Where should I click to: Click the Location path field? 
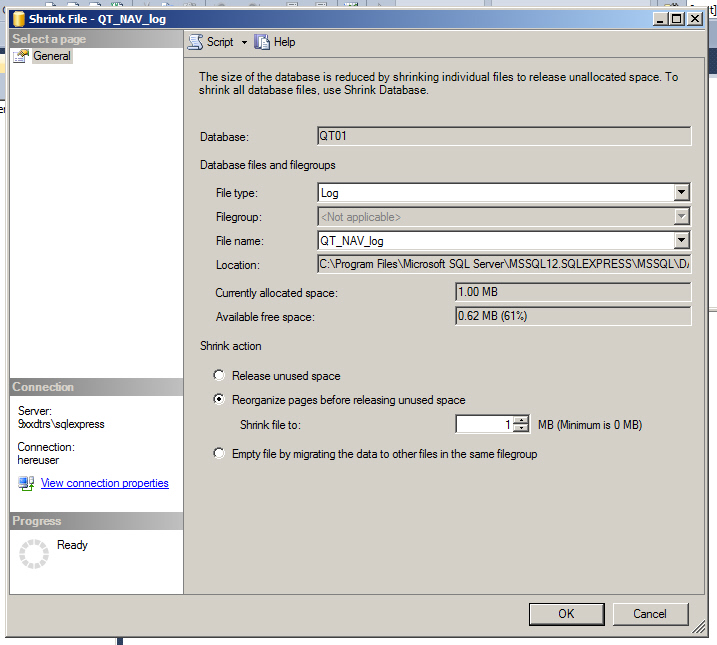click(503, 265)
